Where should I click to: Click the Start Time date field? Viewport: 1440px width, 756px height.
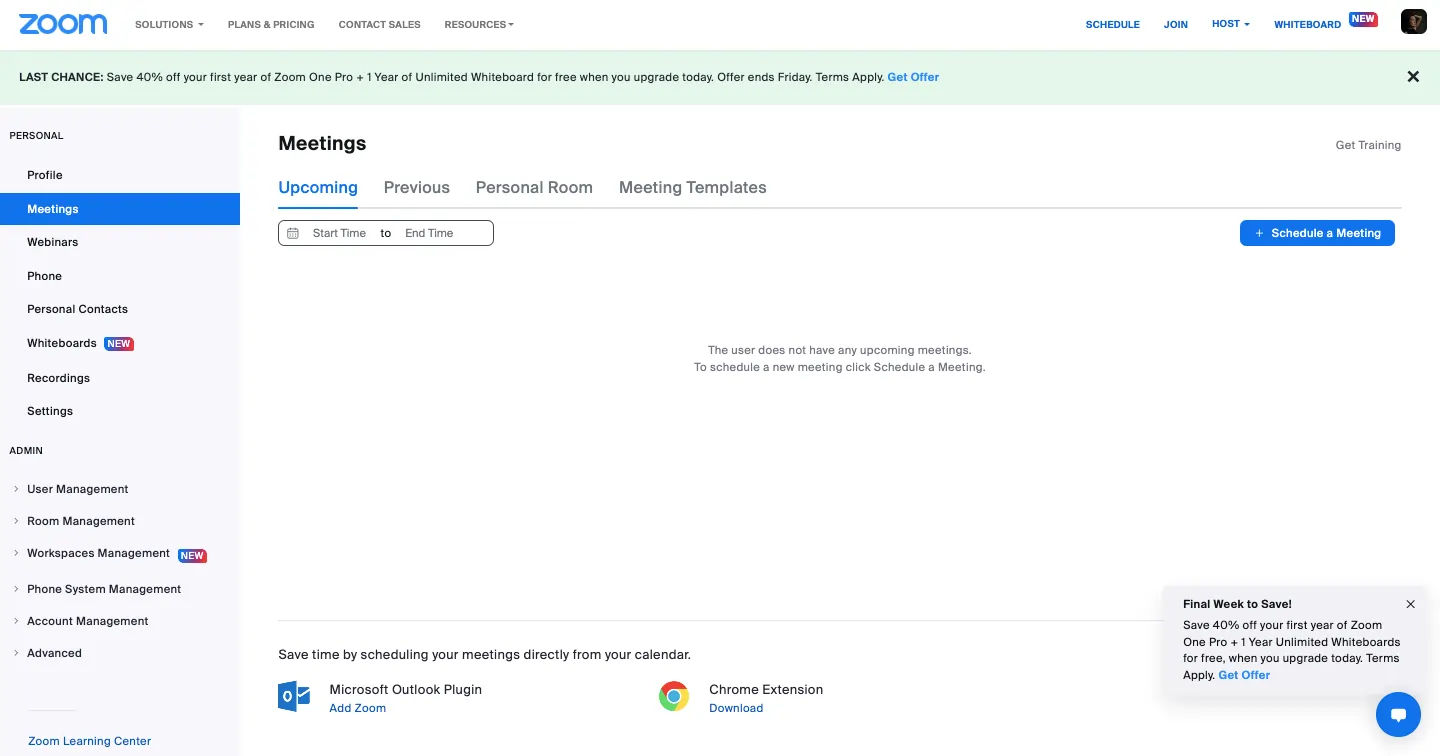[339, 233]
